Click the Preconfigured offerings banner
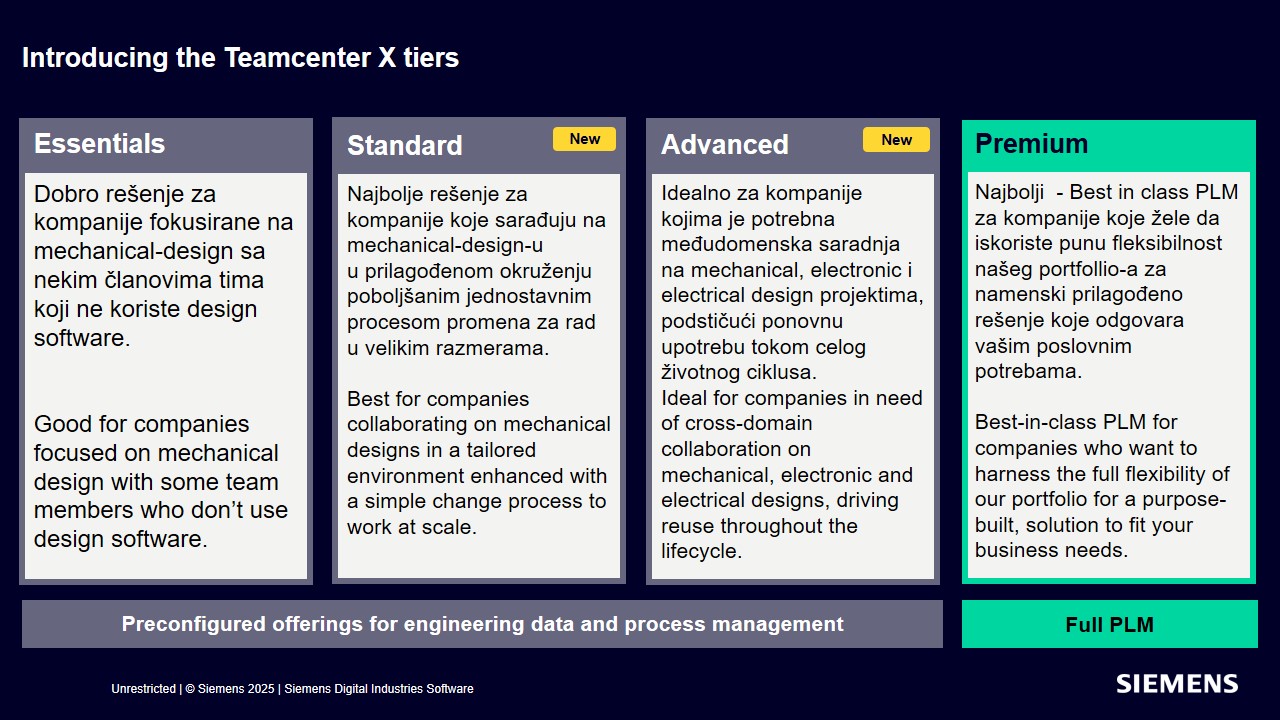1280x720 pixels. (x=482, y=625)
